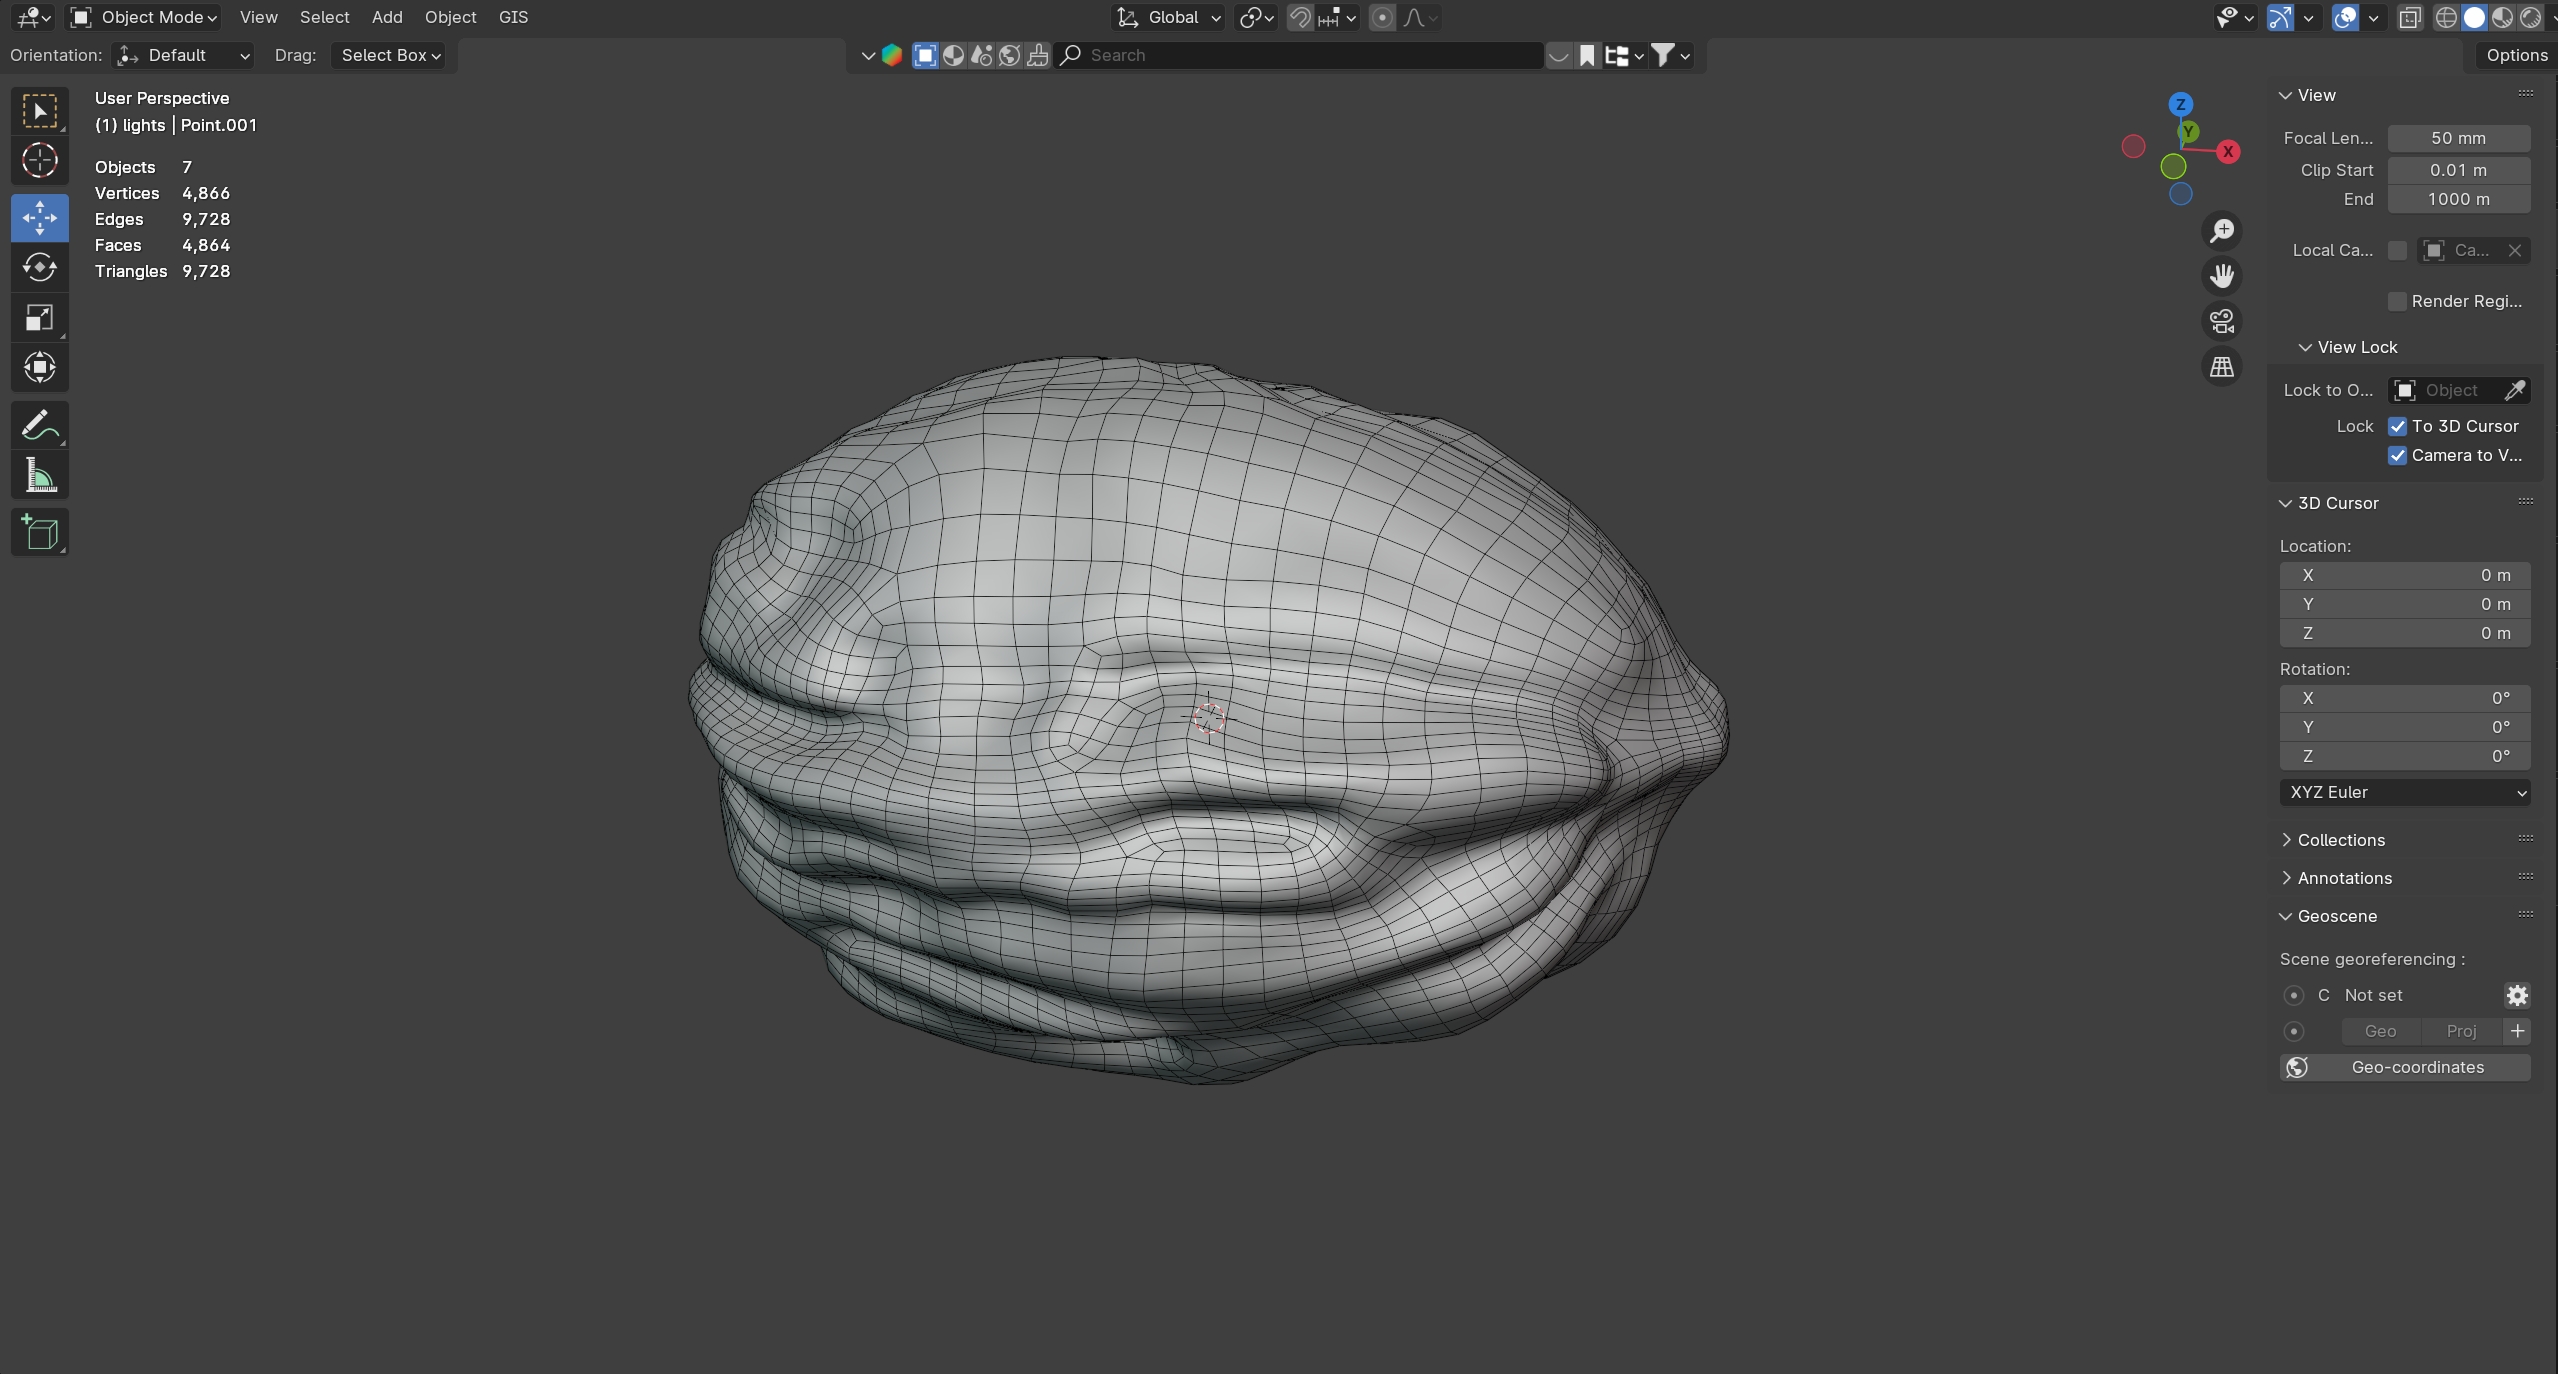Click the Add Cube tool
The height and width of the screenshot is (1374, 2558).
[x=40, y=532]
